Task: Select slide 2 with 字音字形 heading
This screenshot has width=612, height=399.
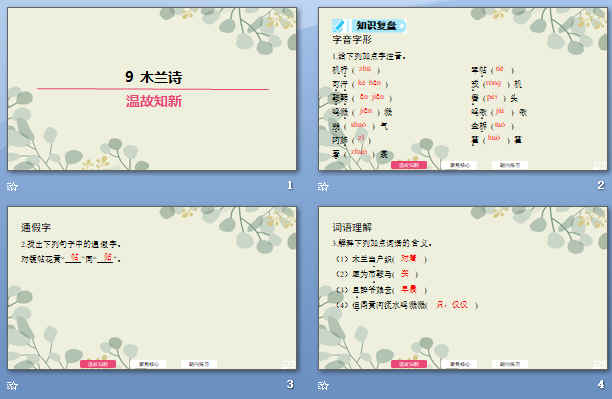Action: [x=463, y=89]
